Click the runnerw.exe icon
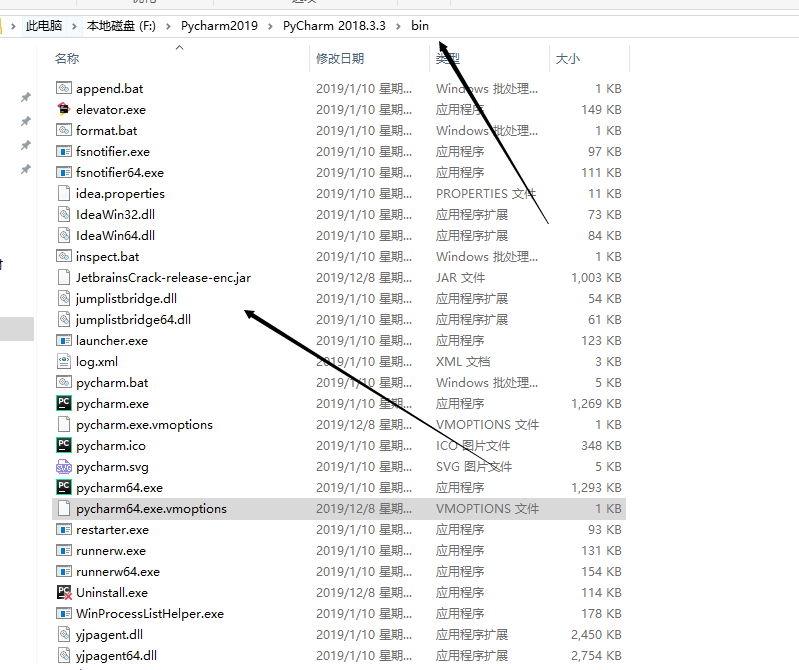 64,550
